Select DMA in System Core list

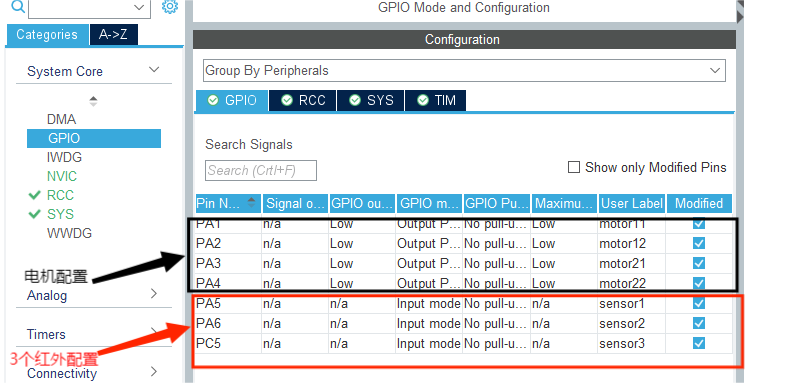(x=61, y=120)
